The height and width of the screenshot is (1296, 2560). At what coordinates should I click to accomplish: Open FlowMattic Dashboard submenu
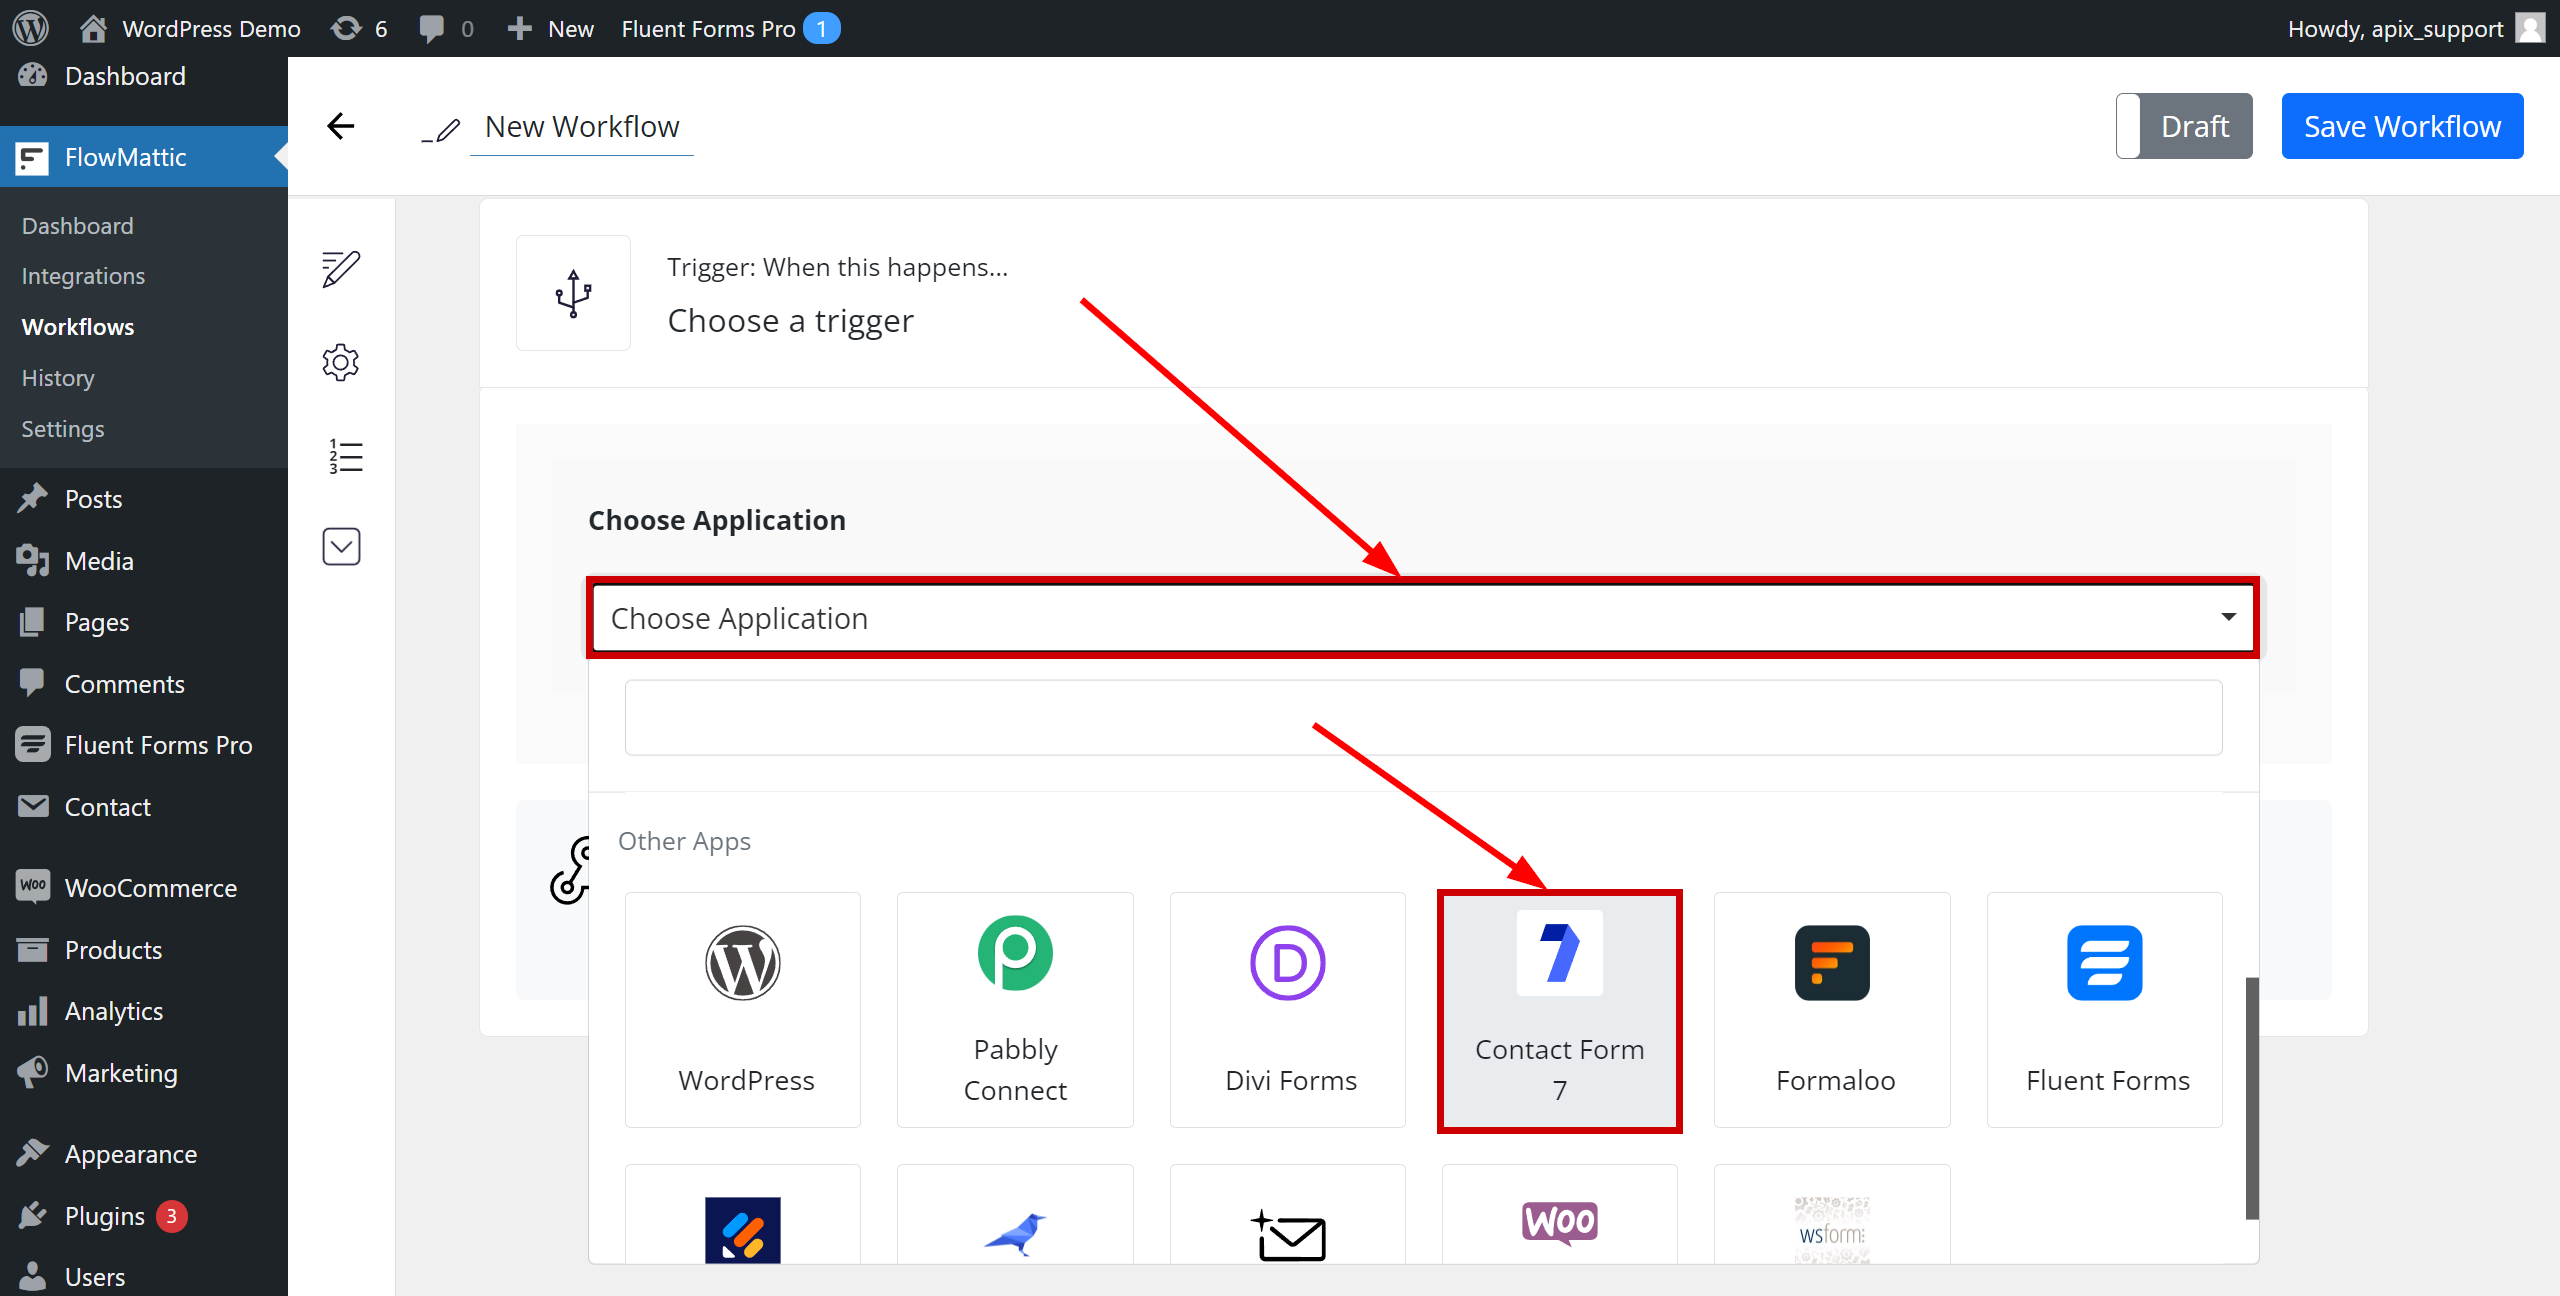pos(78,226)
